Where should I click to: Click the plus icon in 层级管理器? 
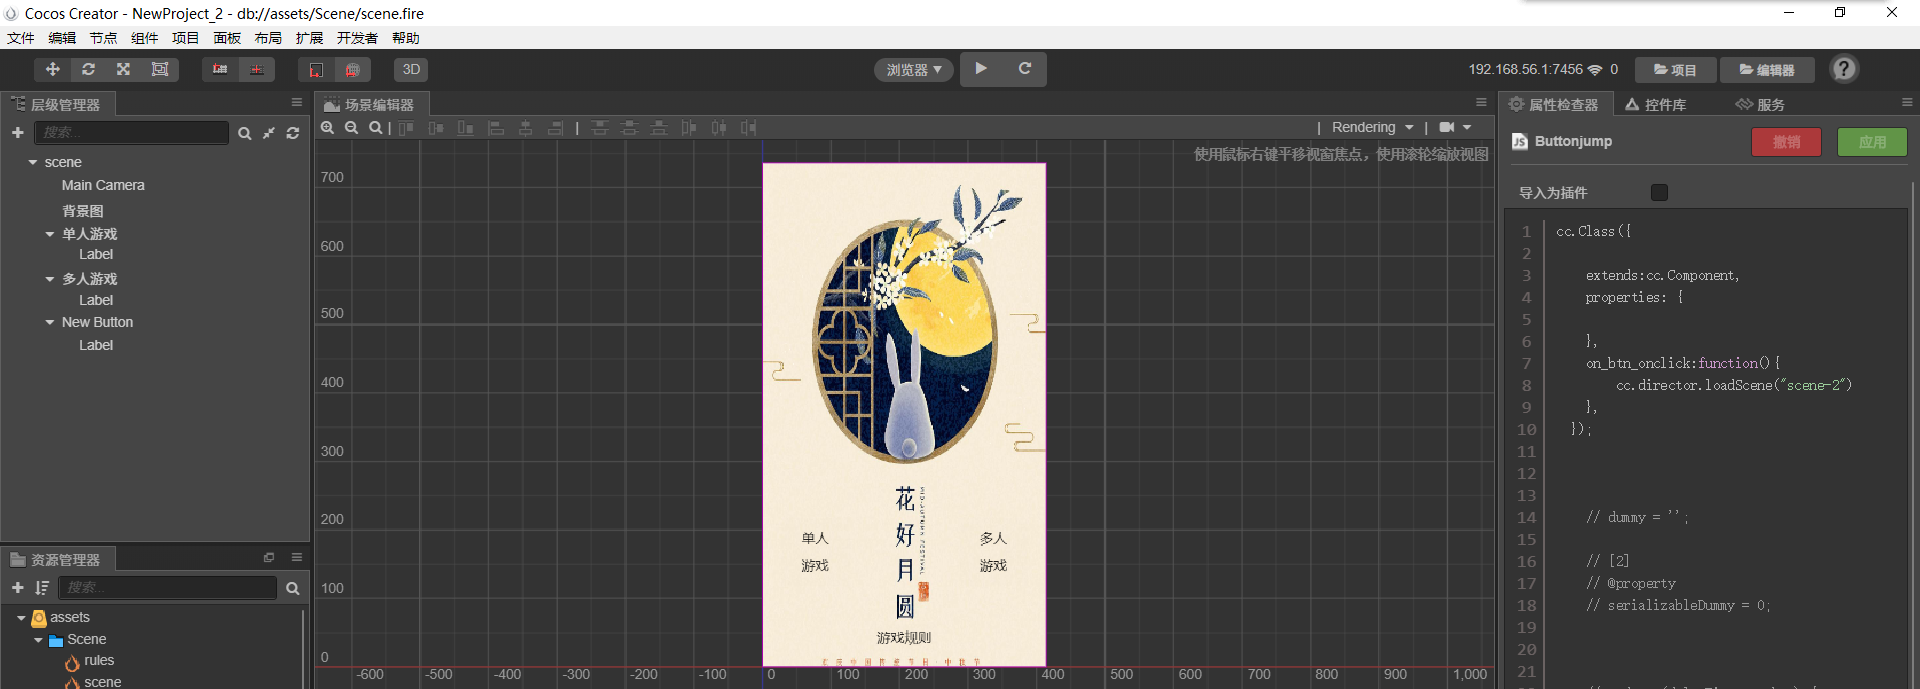[x=17, y=132]
